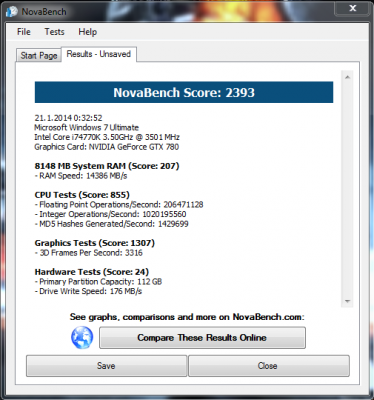Select the Results - Unsaved tab
374x400 pixels.
(x=99, y=54)
